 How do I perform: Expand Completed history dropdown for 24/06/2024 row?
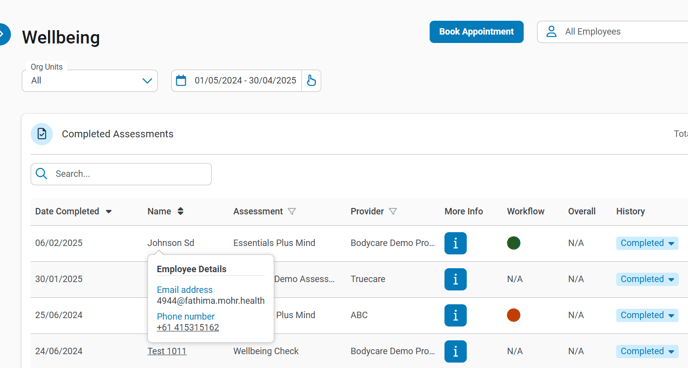point(647,351)
